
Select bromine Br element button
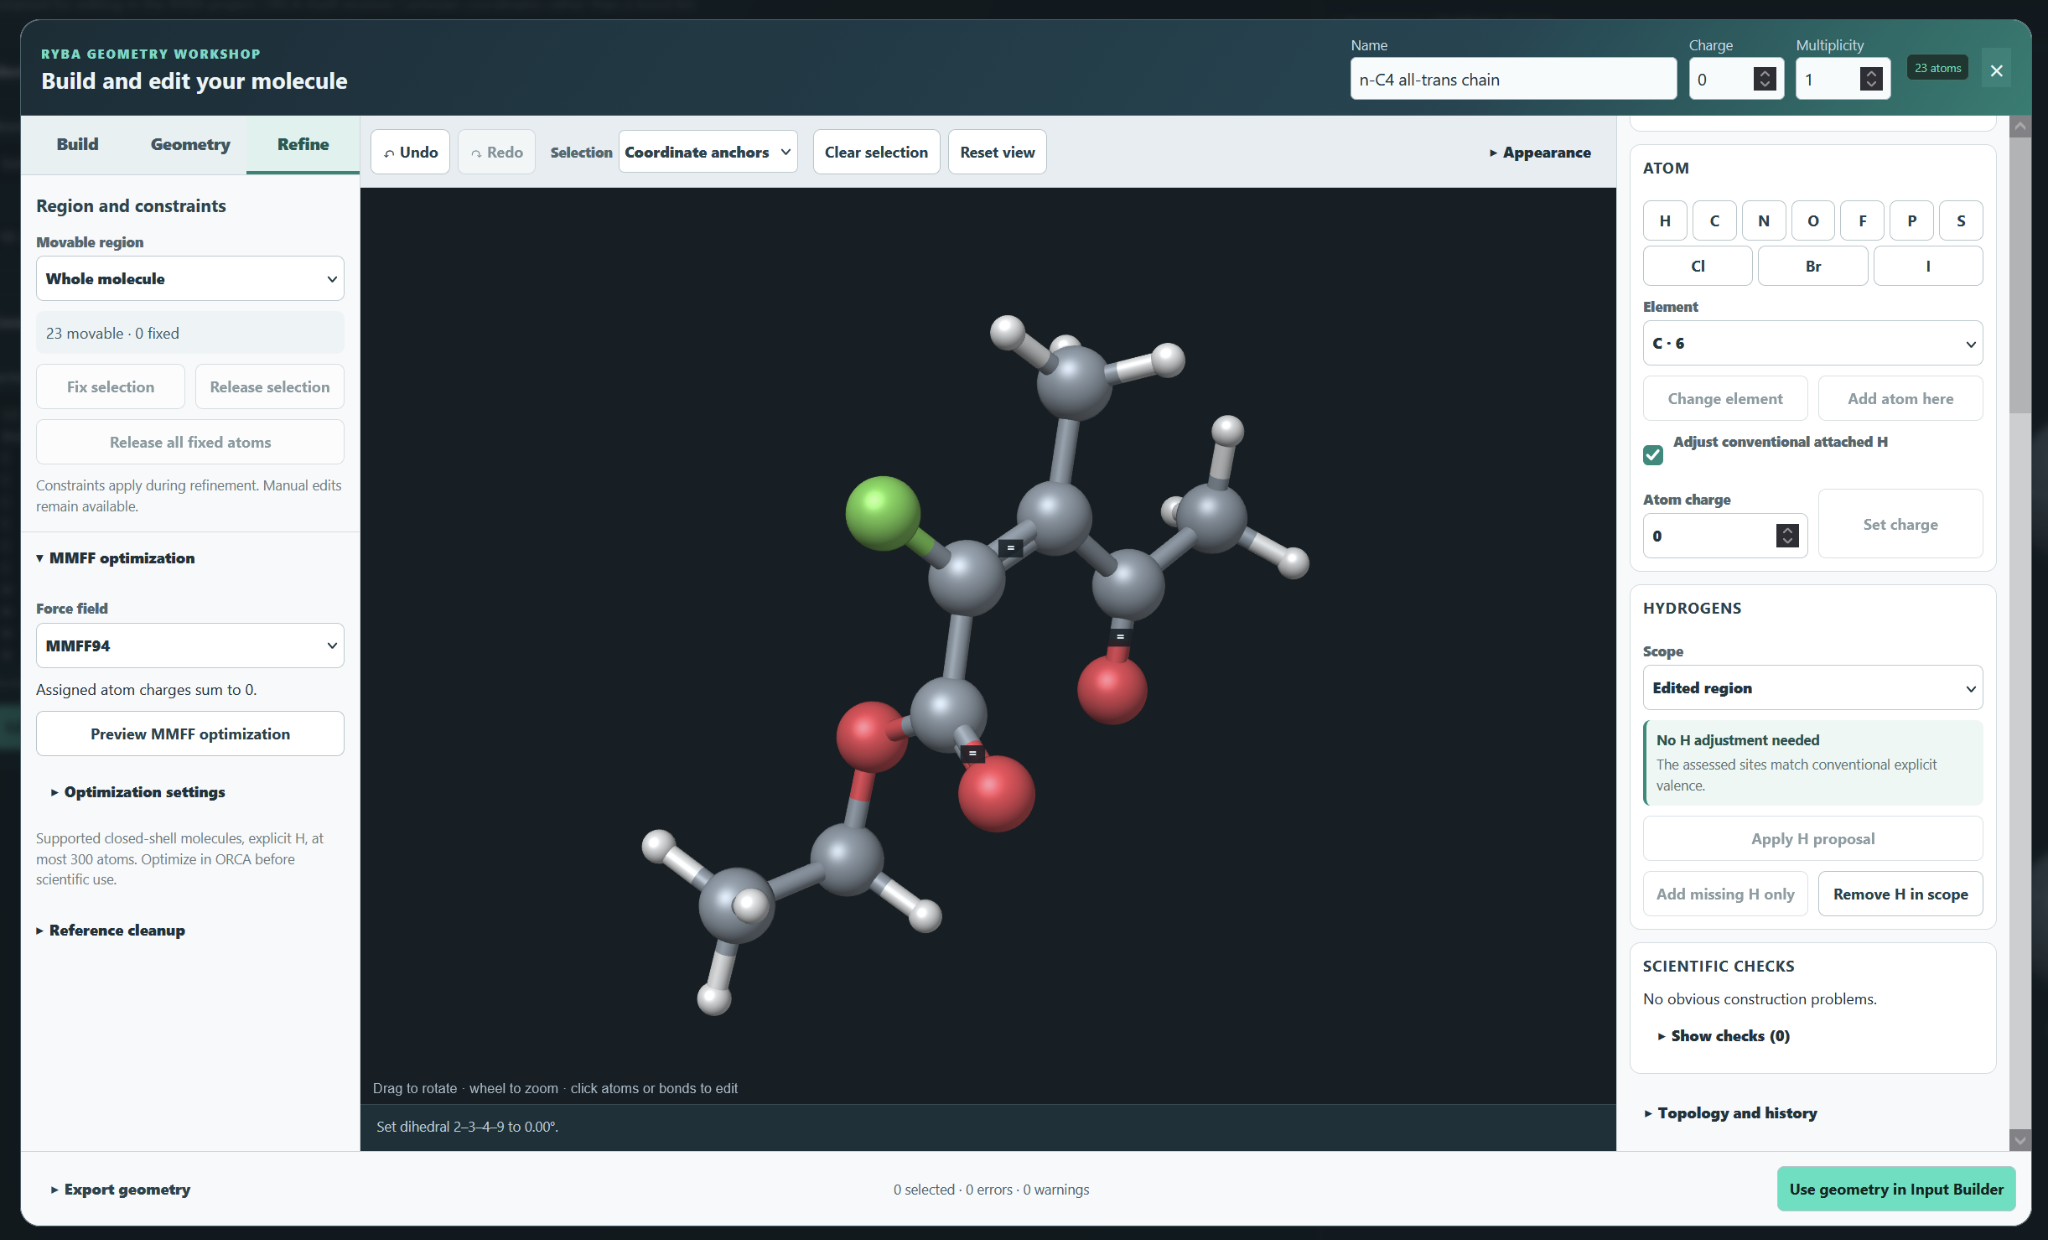click(1813, 266)
